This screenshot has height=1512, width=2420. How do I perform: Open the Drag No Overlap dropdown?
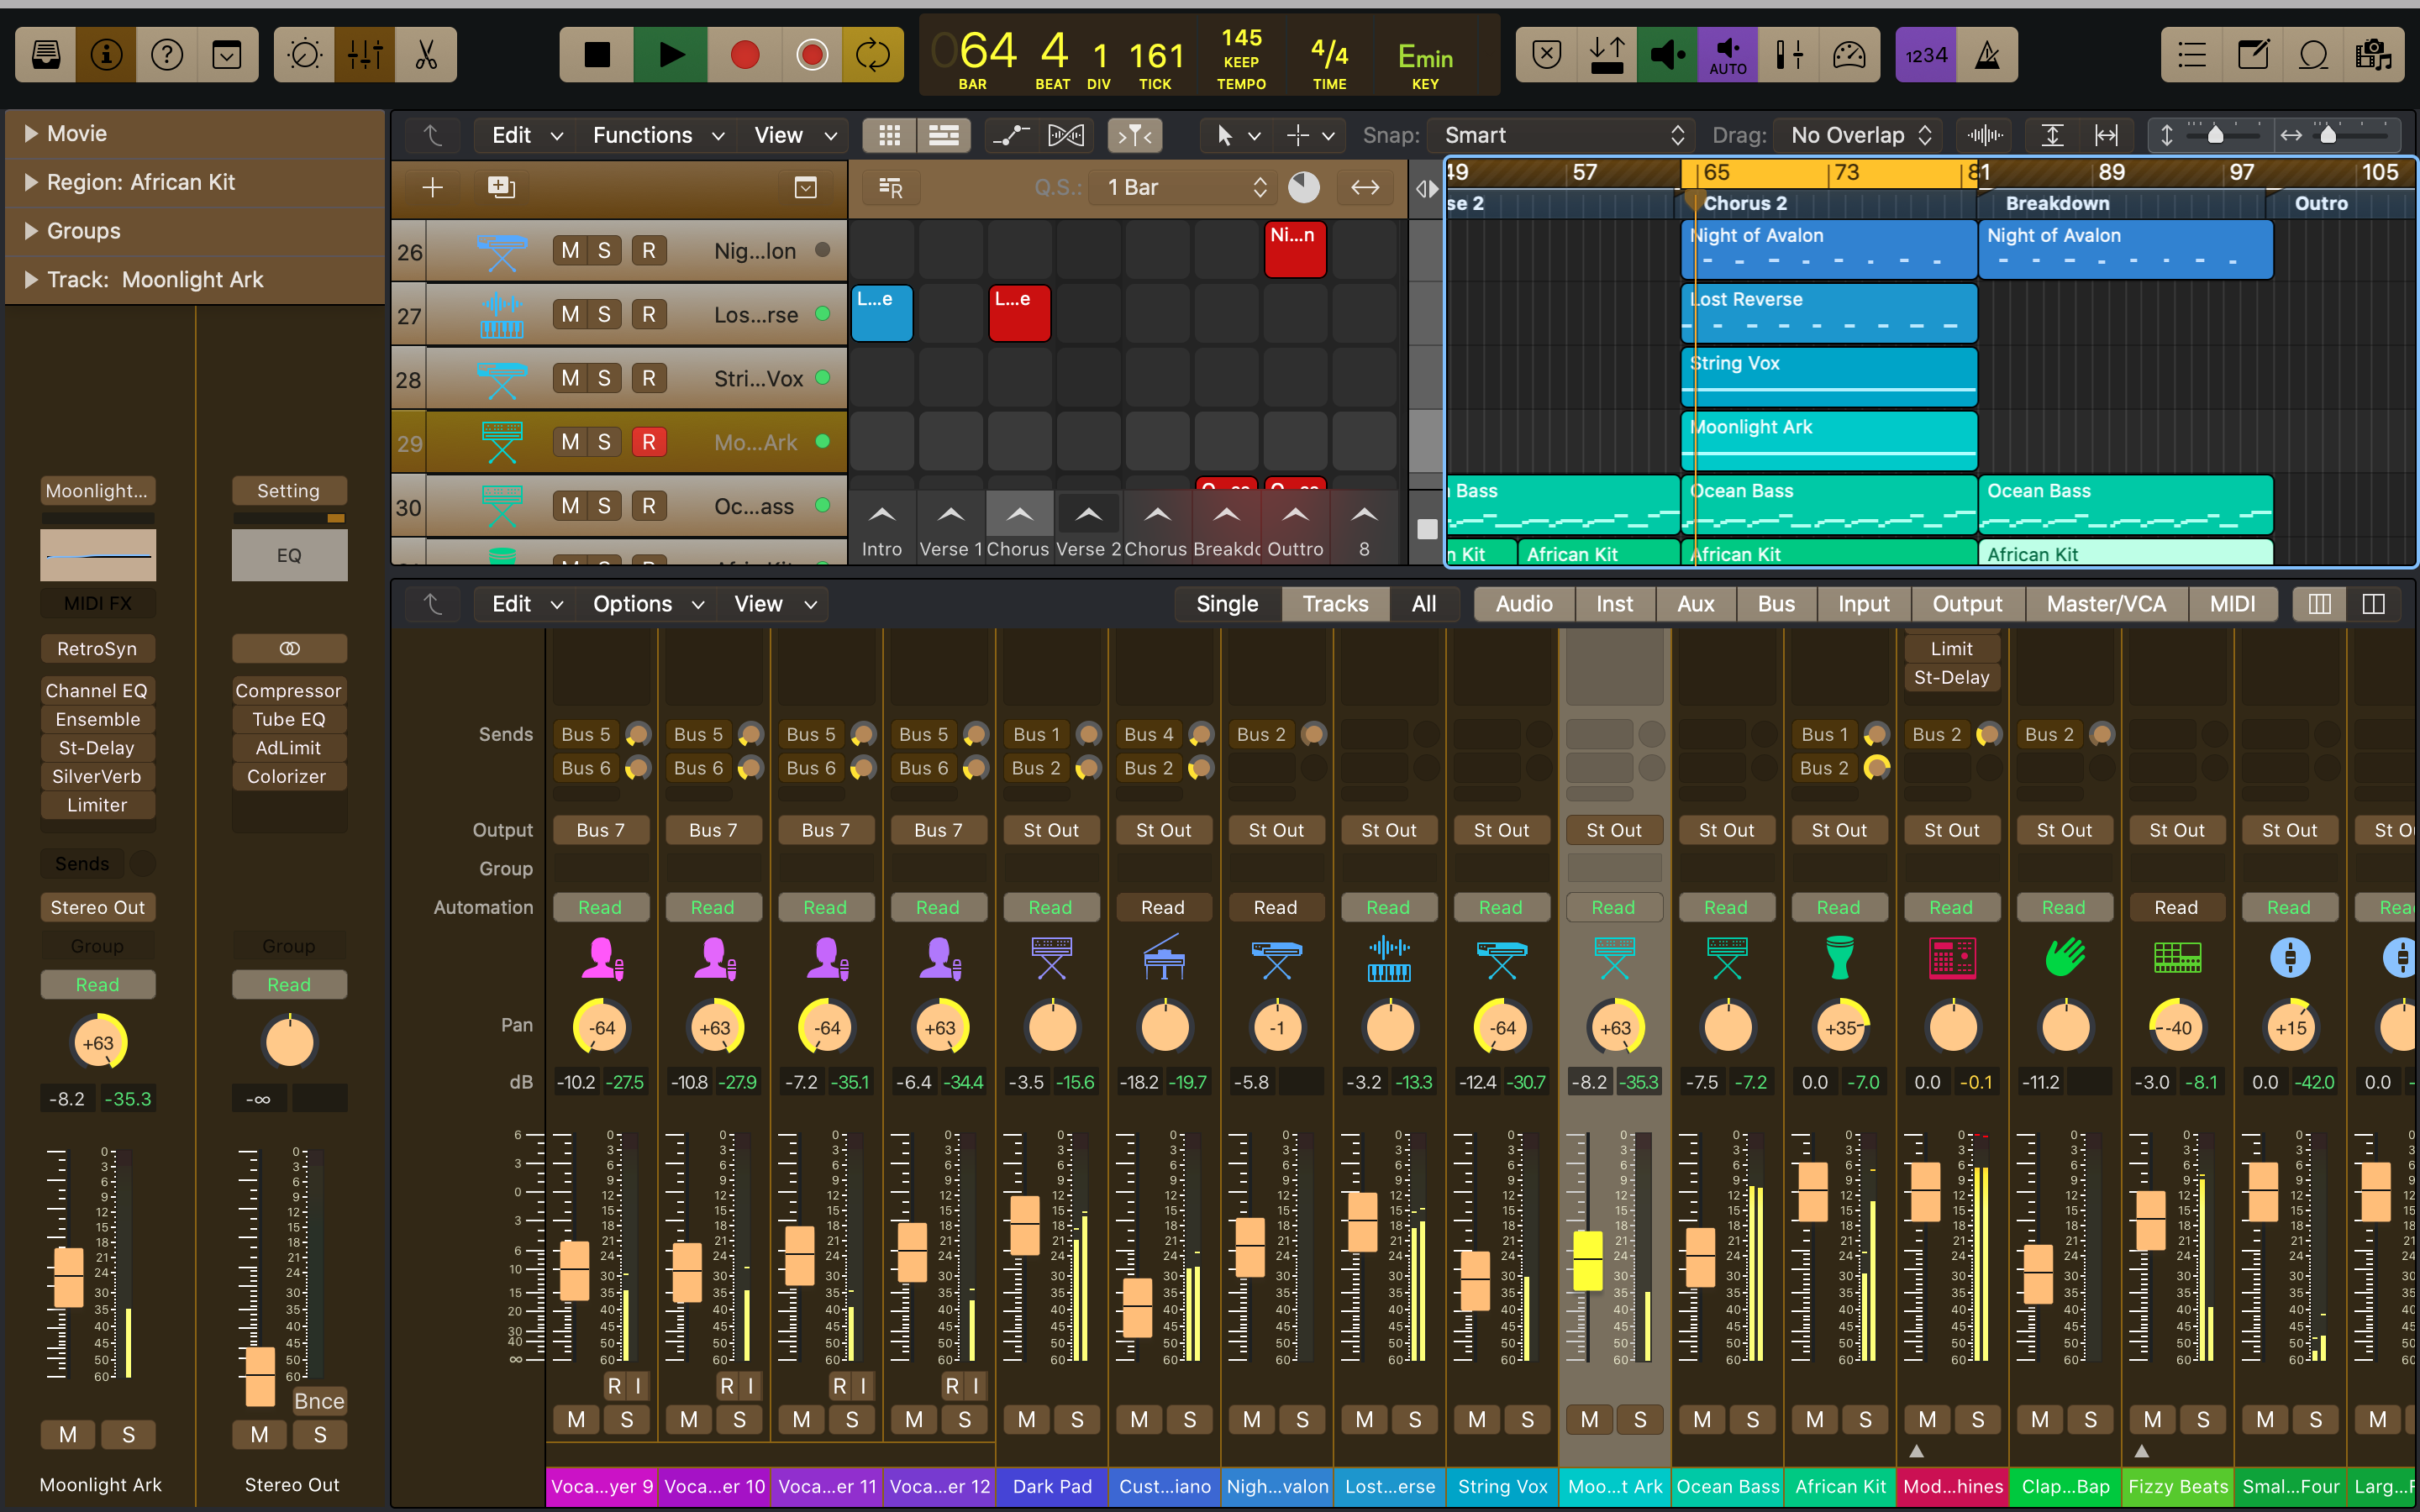(x=1858, y=135)
